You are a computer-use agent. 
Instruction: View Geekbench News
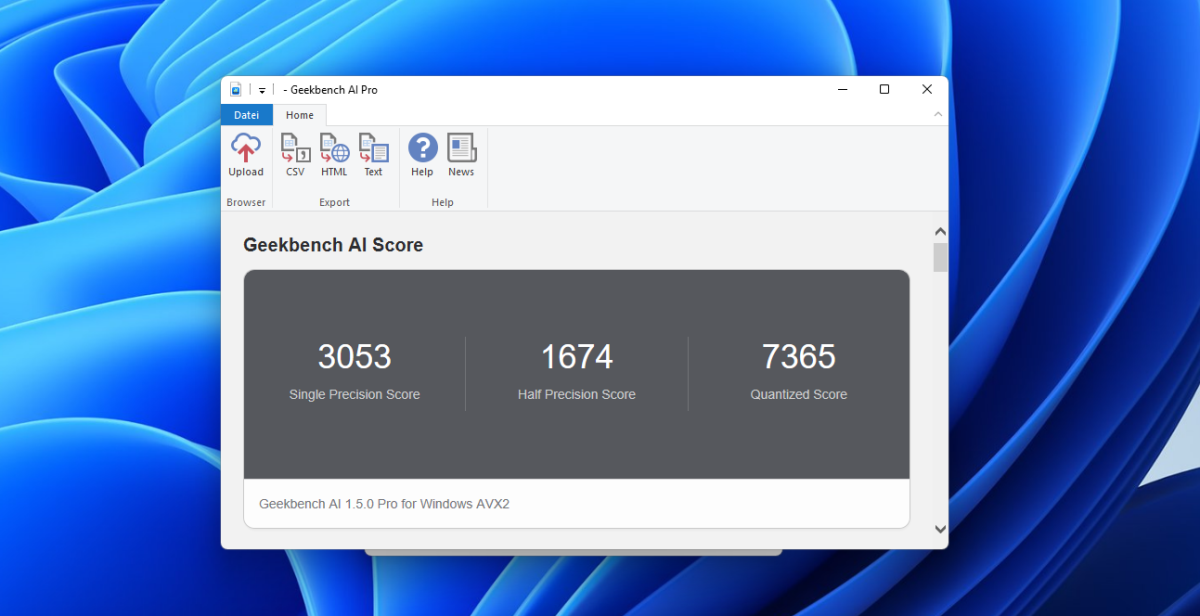click(461, 155)
